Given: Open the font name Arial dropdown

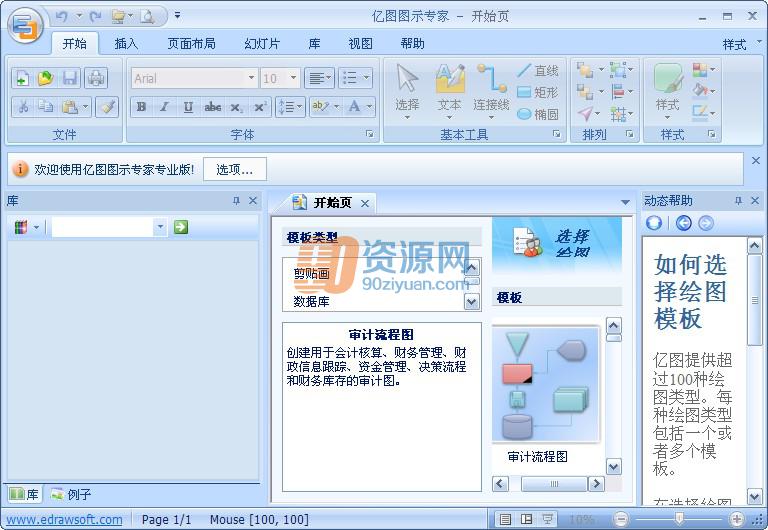Looking at the screenshot, I should 251,78.
